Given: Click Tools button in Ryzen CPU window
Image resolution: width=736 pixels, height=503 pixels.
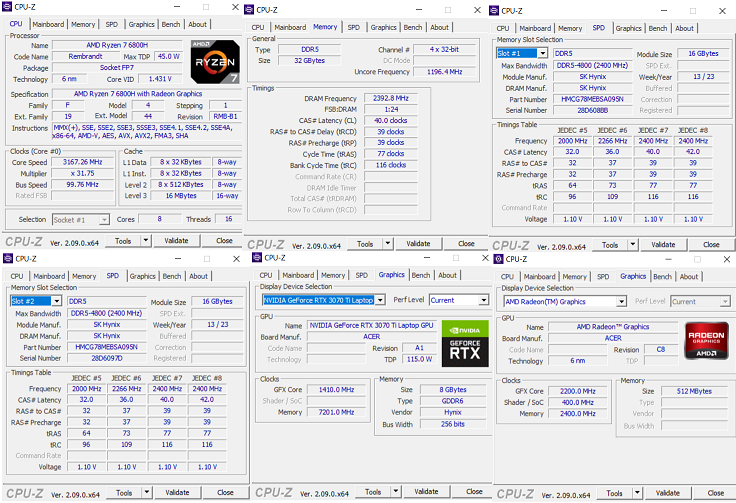Looking at the screenshot, I should (x=123, y=241).
